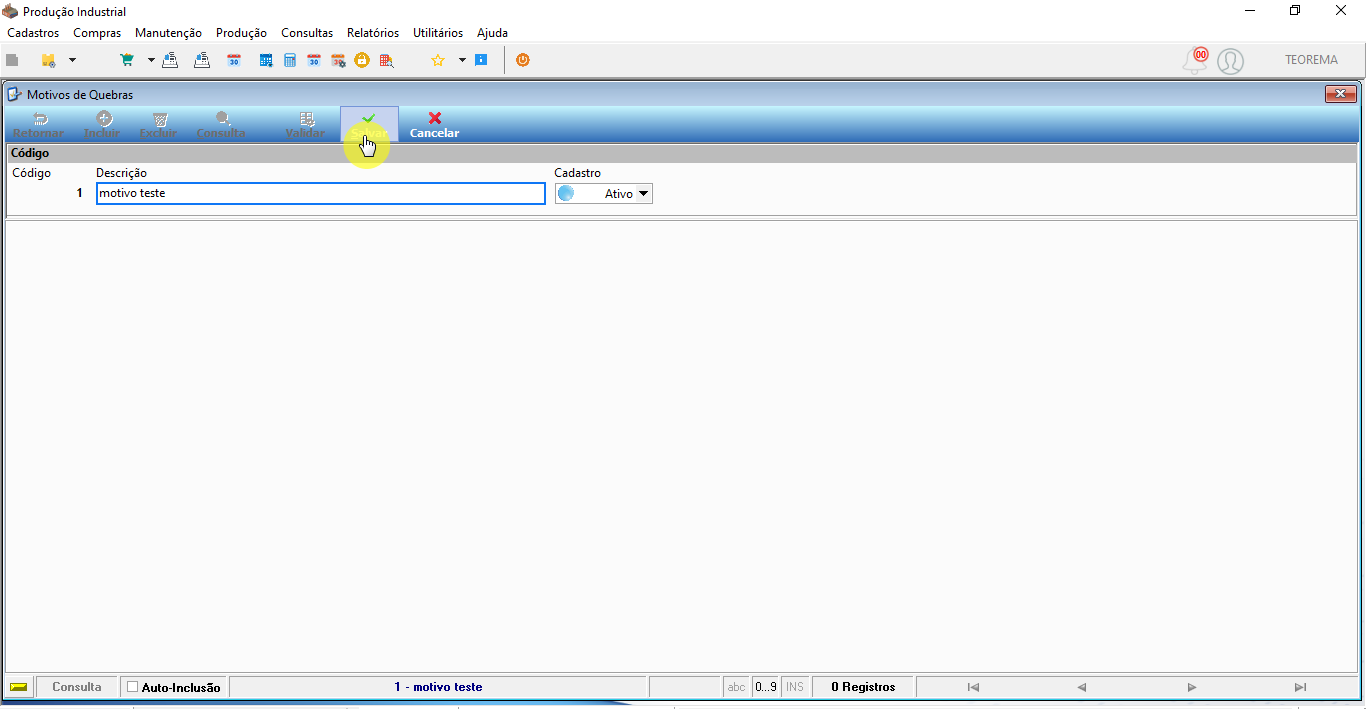This screenshot has height=709, width=1366.
Task: Click the abc indicator in the status bar
Action: pyautogui.click(x=737, y=687)
